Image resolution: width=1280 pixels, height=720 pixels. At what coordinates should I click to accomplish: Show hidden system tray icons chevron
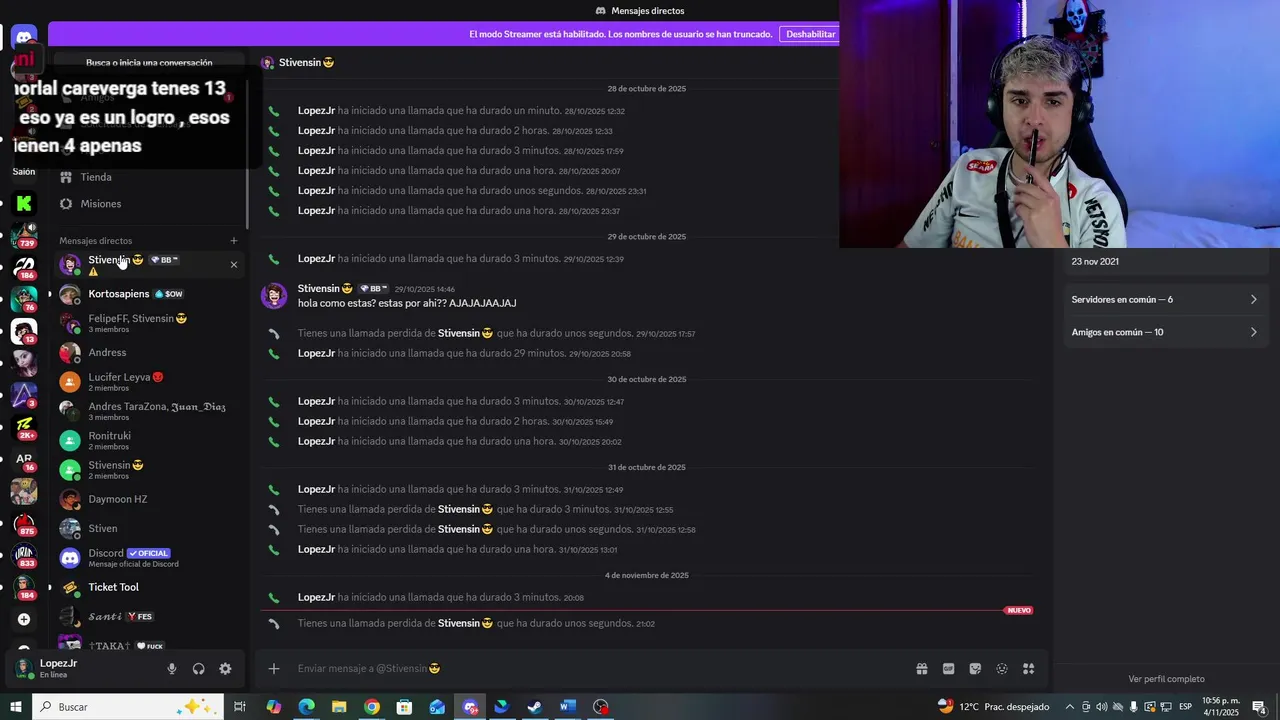pyautogui.click(x=1069, y=707)
